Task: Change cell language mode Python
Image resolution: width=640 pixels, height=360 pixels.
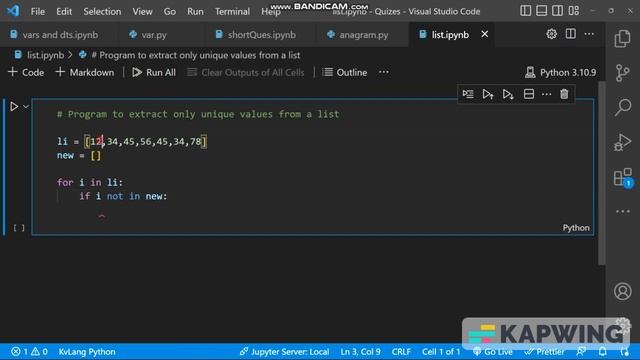Action: point(576,228)
